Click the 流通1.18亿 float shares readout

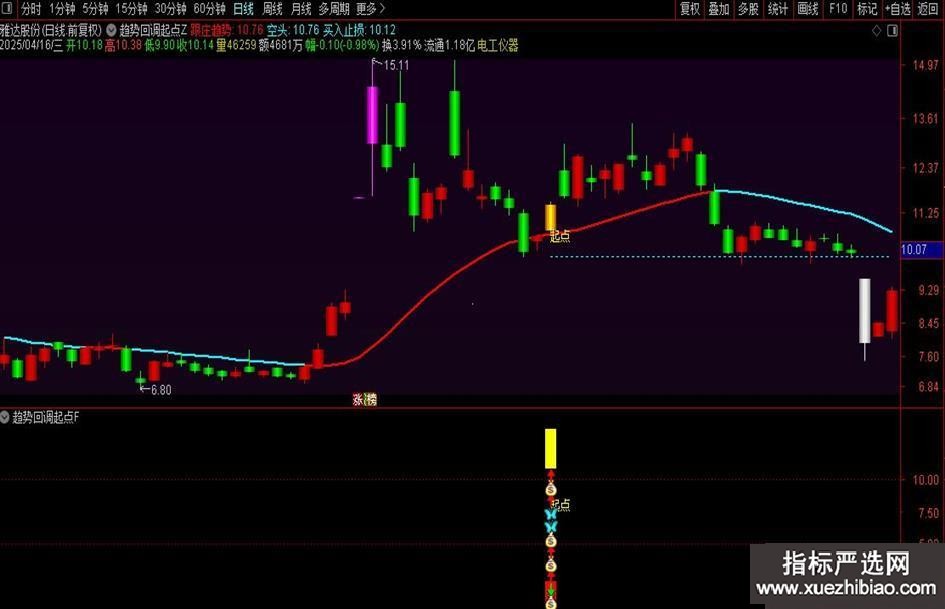coord(450,46)
